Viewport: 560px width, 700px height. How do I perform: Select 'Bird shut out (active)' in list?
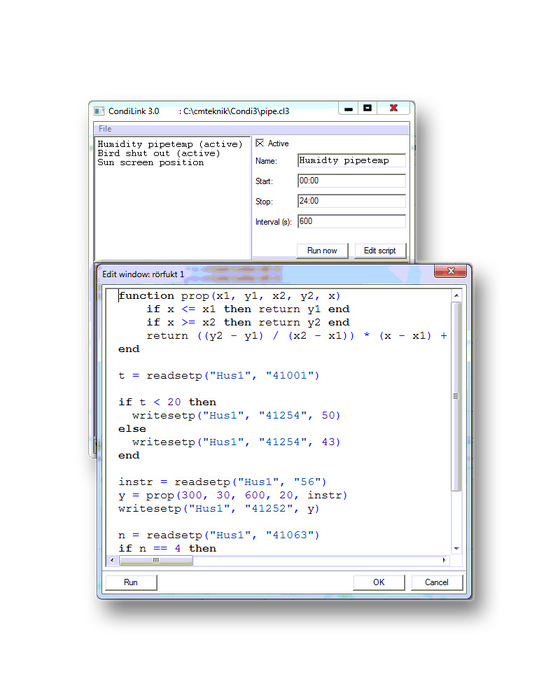click(159, 153)
